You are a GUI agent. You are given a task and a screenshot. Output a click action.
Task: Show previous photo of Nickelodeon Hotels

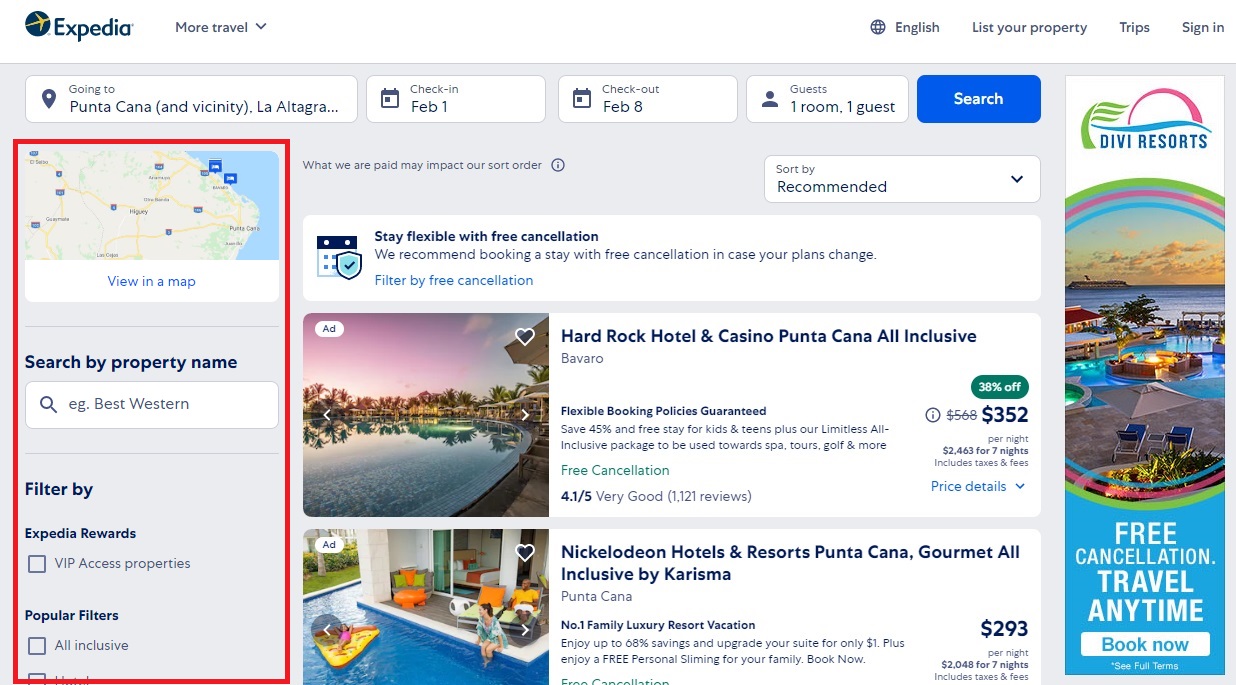tap(326, 630)
